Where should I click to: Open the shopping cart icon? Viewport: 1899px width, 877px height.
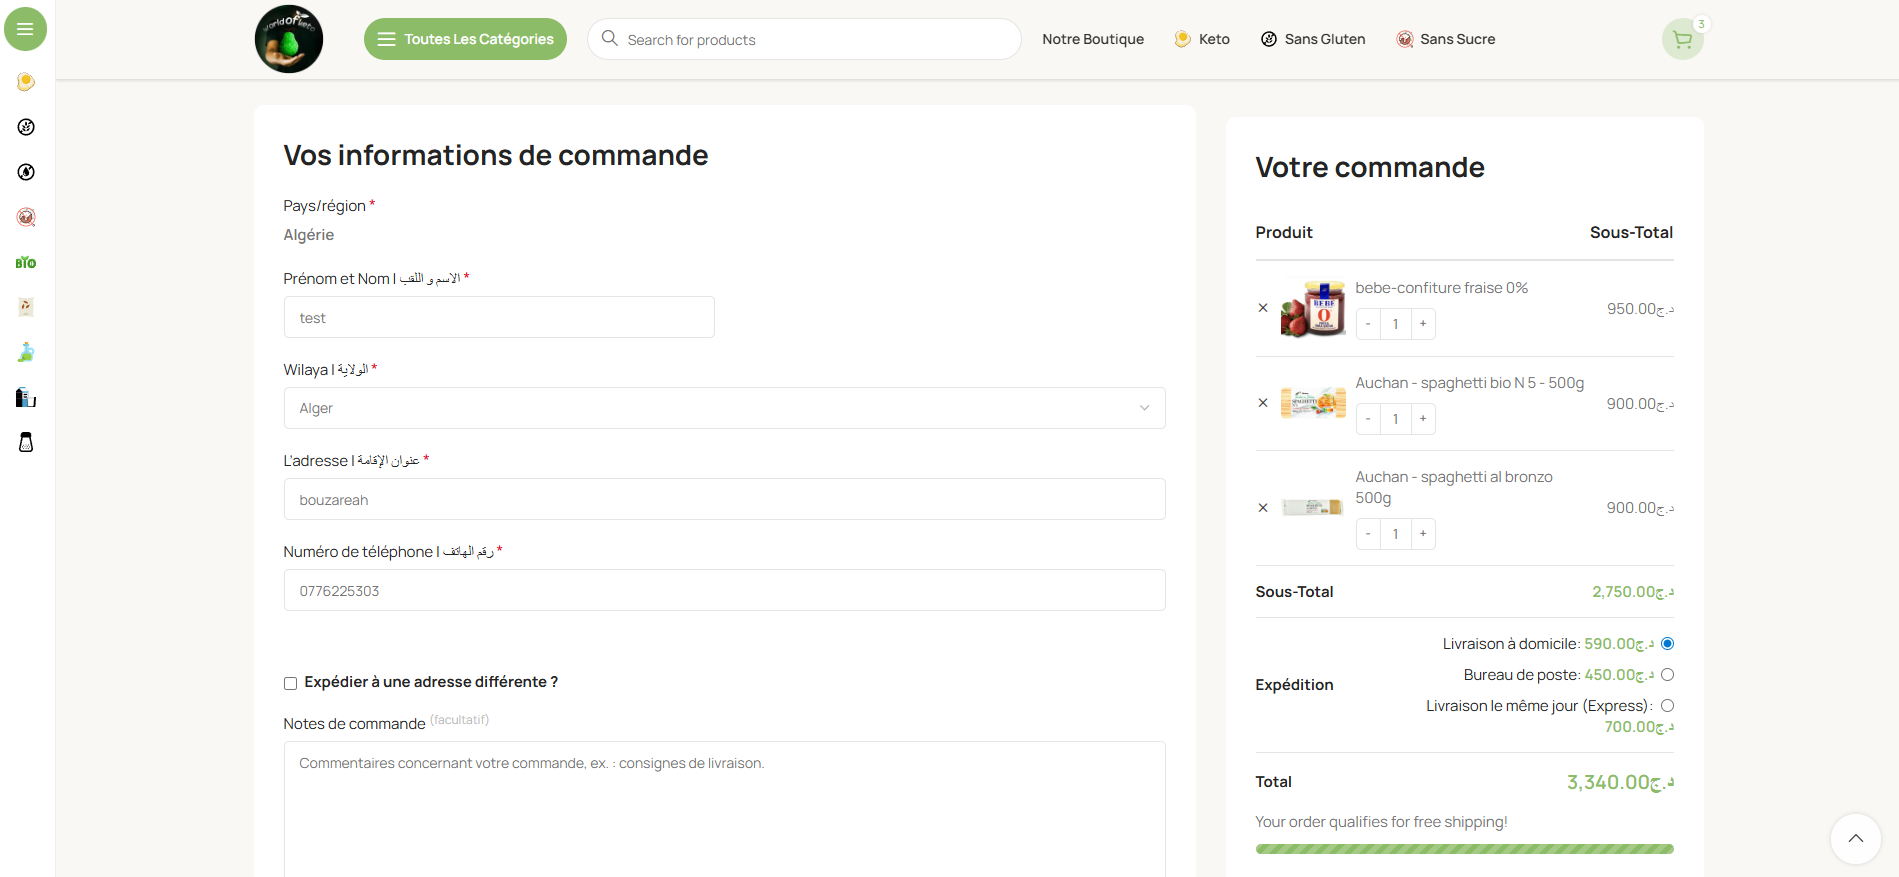coord(1682,40)
